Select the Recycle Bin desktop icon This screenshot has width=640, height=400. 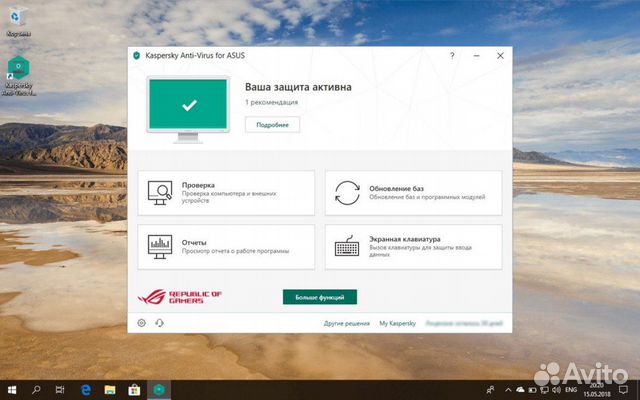click(x=18, y=22)
